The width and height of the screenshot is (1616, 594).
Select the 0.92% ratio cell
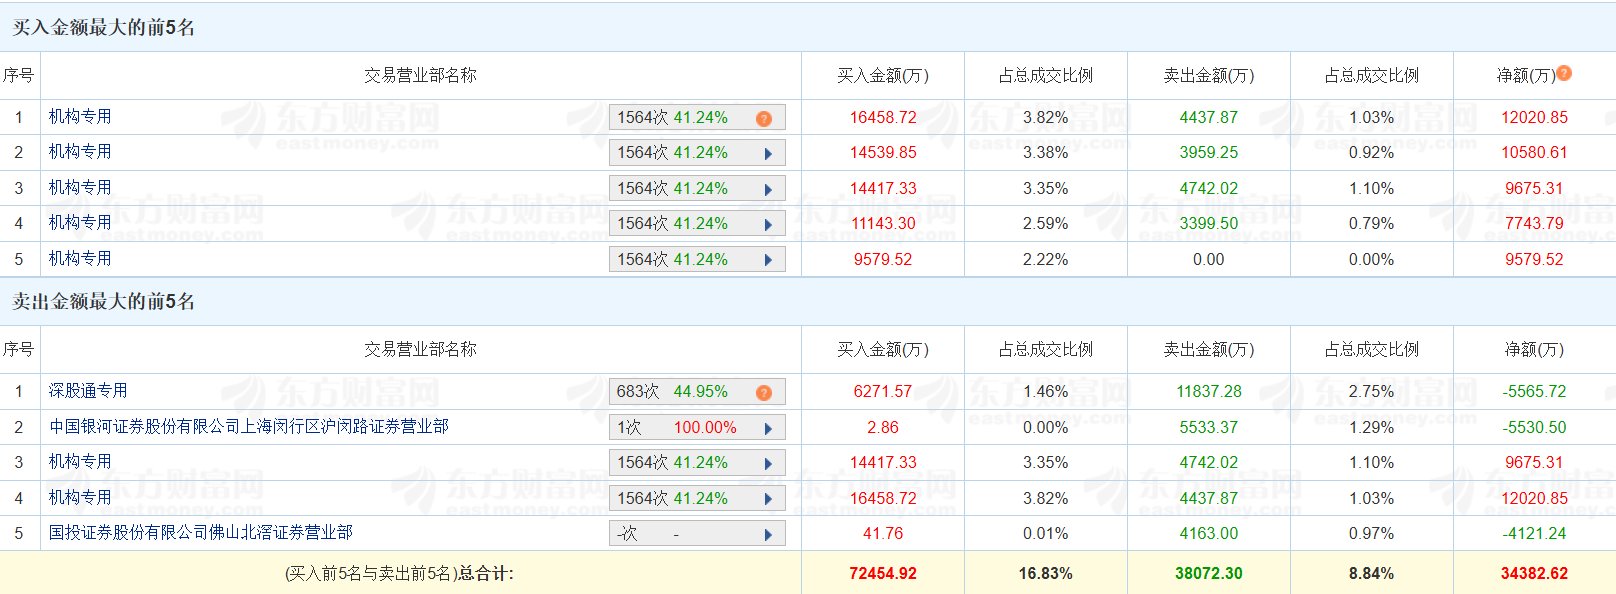click(x=1371, y=153)
